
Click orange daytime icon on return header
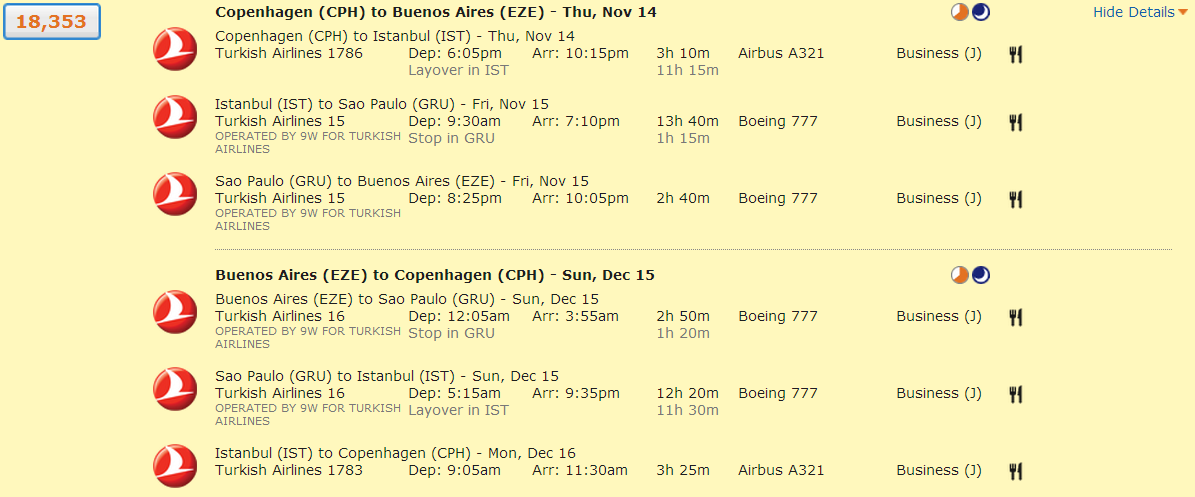click(960, 275)
